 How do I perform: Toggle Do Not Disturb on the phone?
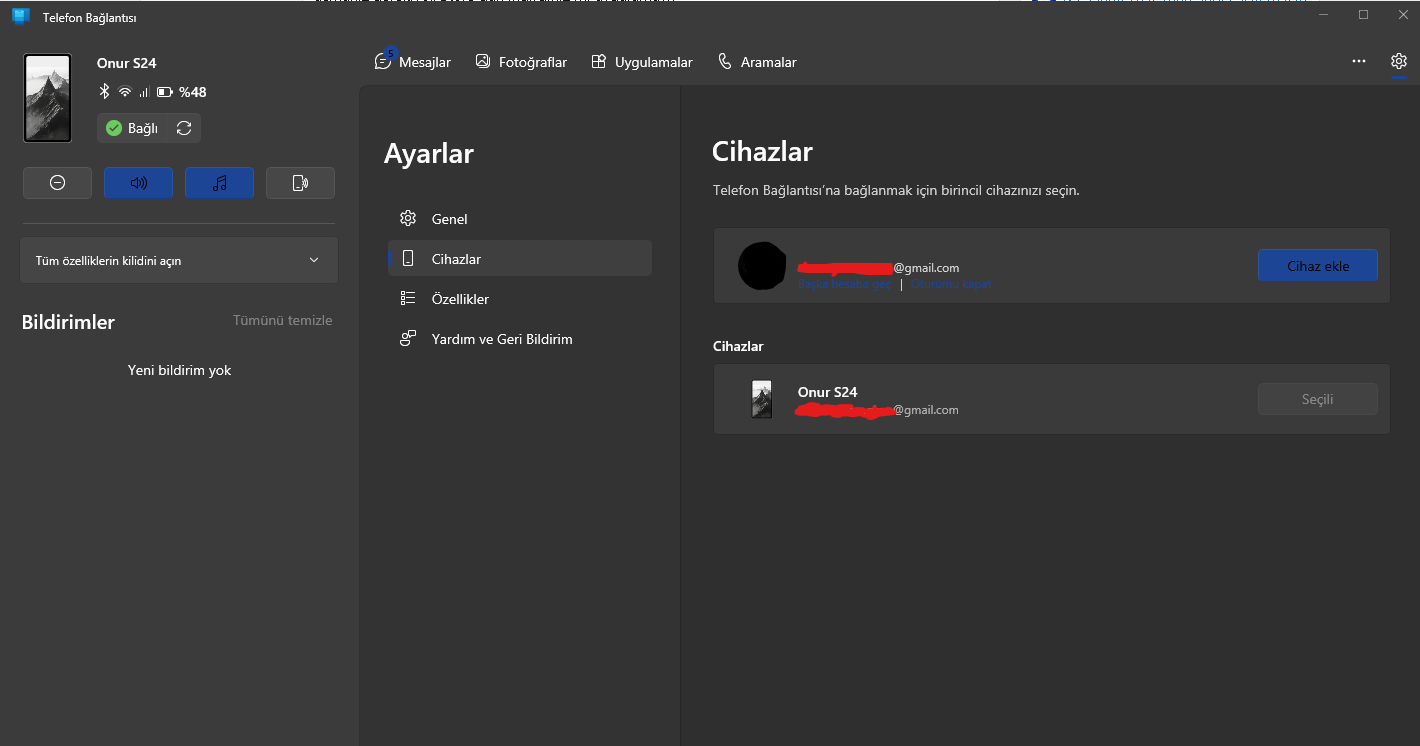tap(57, 183)
